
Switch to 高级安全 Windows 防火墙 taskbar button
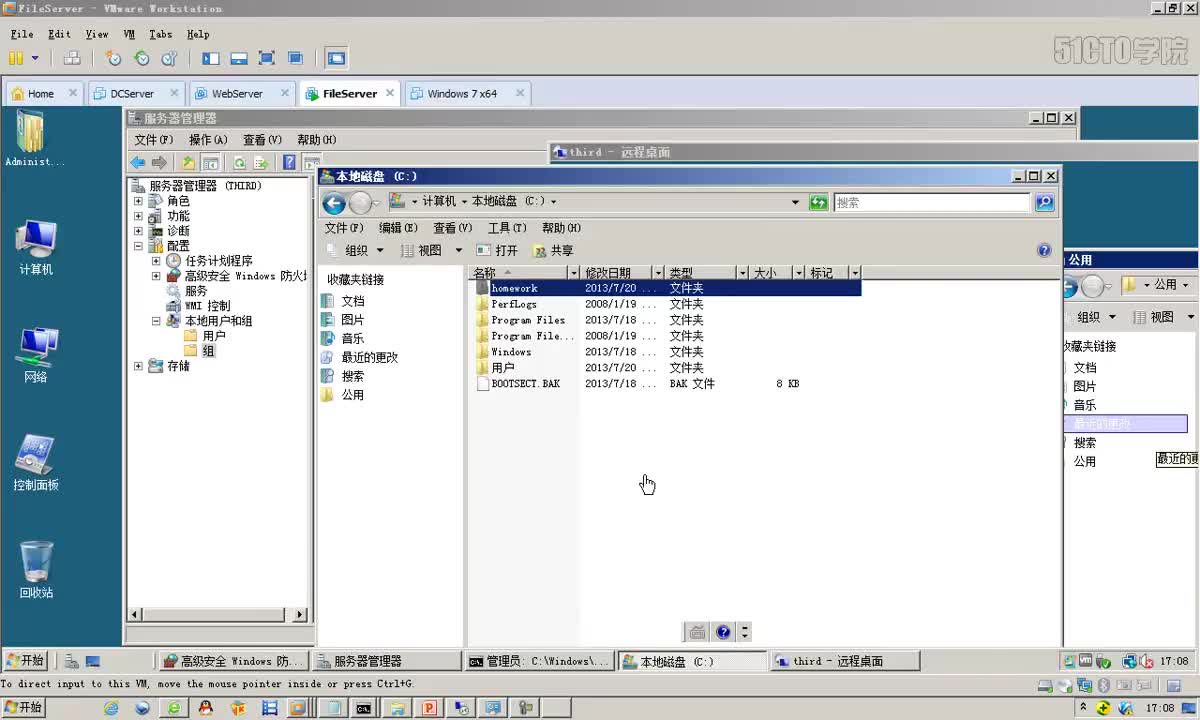pos(234,661)
